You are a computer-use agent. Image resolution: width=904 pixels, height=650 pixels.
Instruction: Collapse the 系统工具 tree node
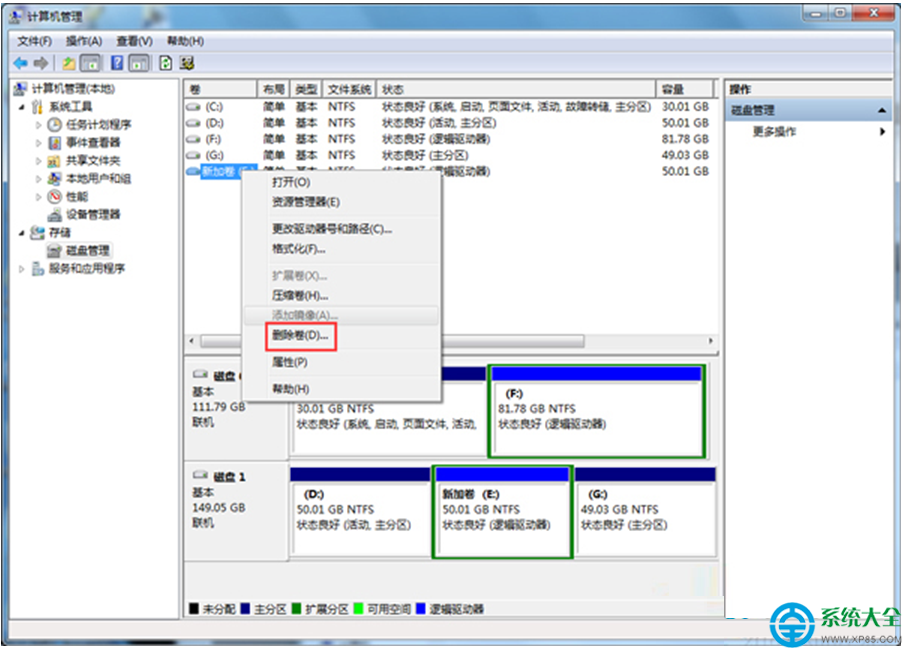tap(21, 107)
